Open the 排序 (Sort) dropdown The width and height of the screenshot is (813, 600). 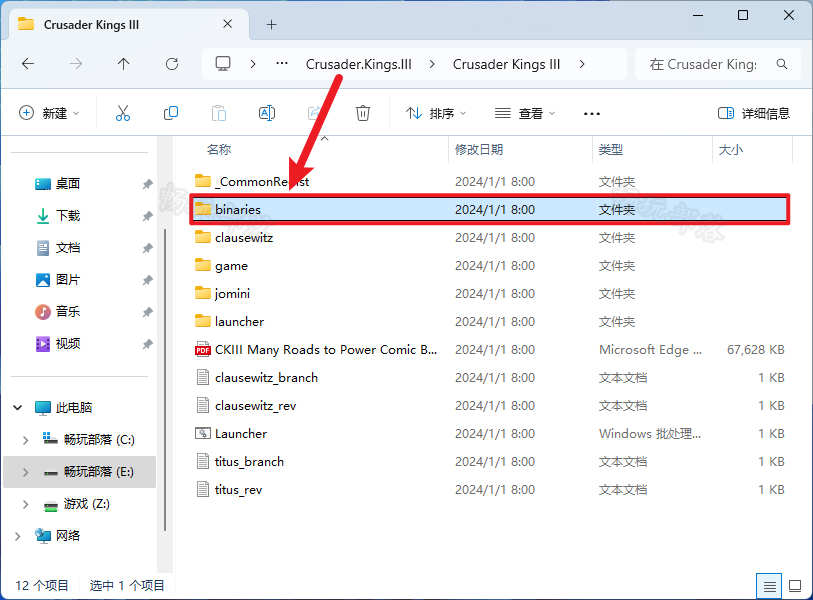436,113
